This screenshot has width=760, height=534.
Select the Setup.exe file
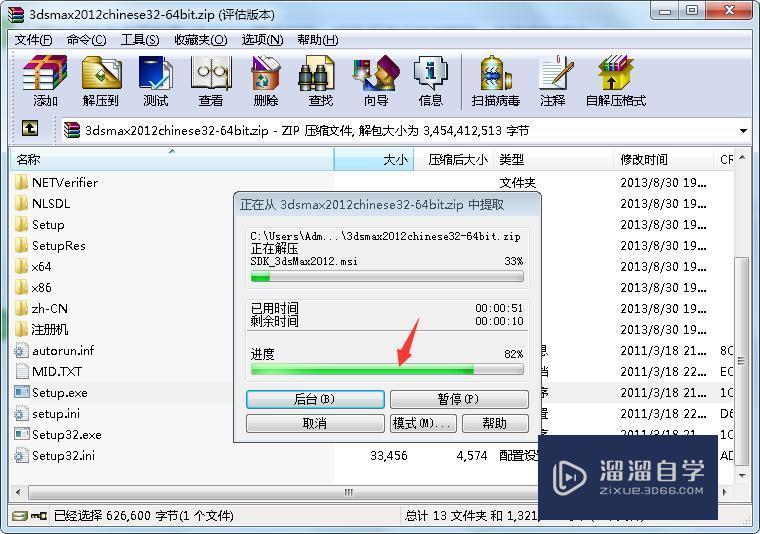tap(51, 393)
